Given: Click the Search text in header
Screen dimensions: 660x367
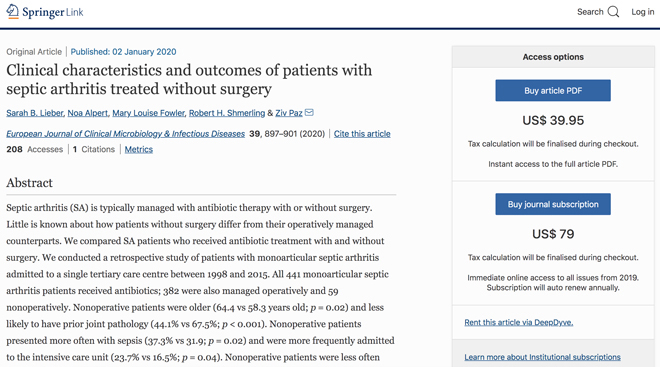Looking at the screenshot, I should point(590,12).
